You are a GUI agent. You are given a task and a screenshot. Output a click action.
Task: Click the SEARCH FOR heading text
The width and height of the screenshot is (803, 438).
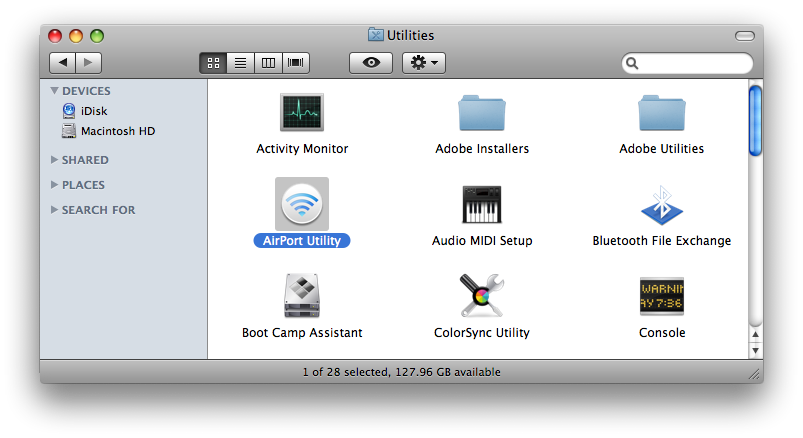pos(98,211)
